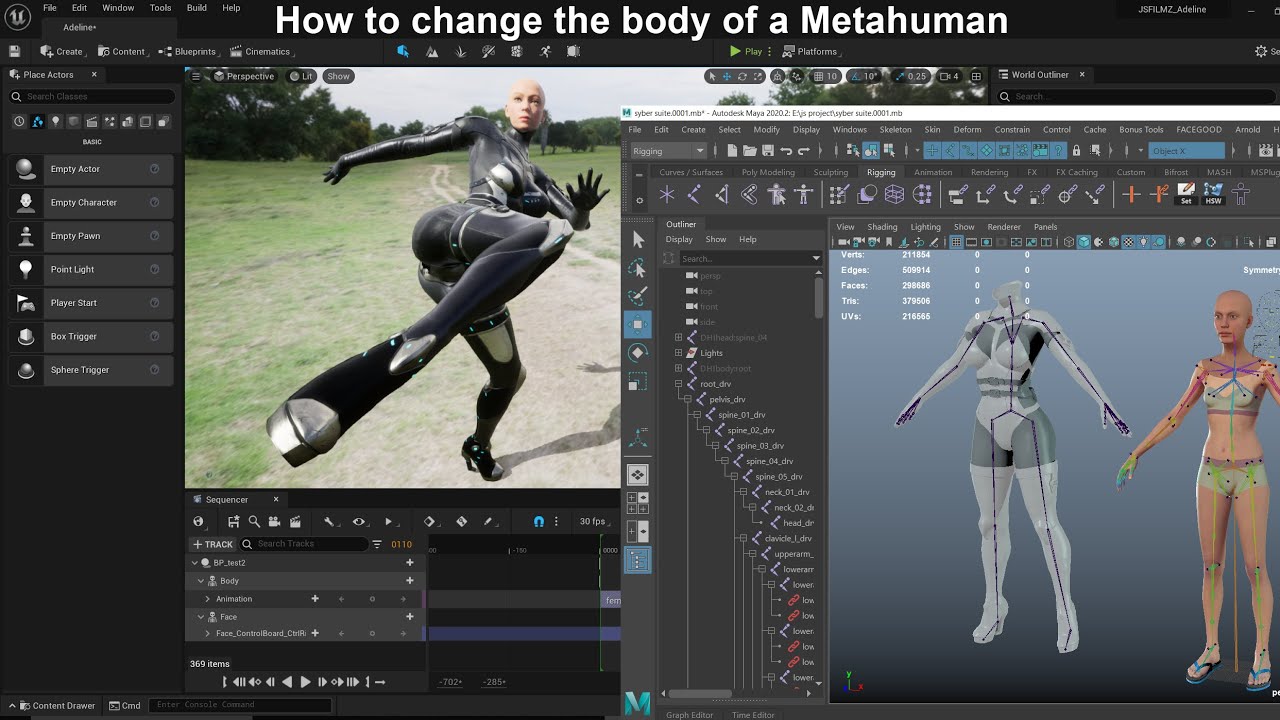Open the Sequencer camera icon

[275, 521]
